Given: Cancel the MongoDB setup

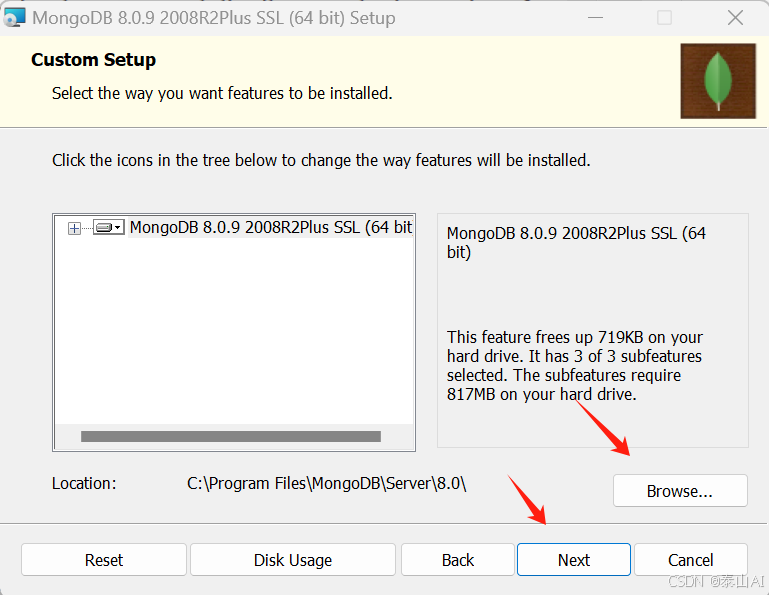Looking at the screenshot, I should (x=691, y=560).
